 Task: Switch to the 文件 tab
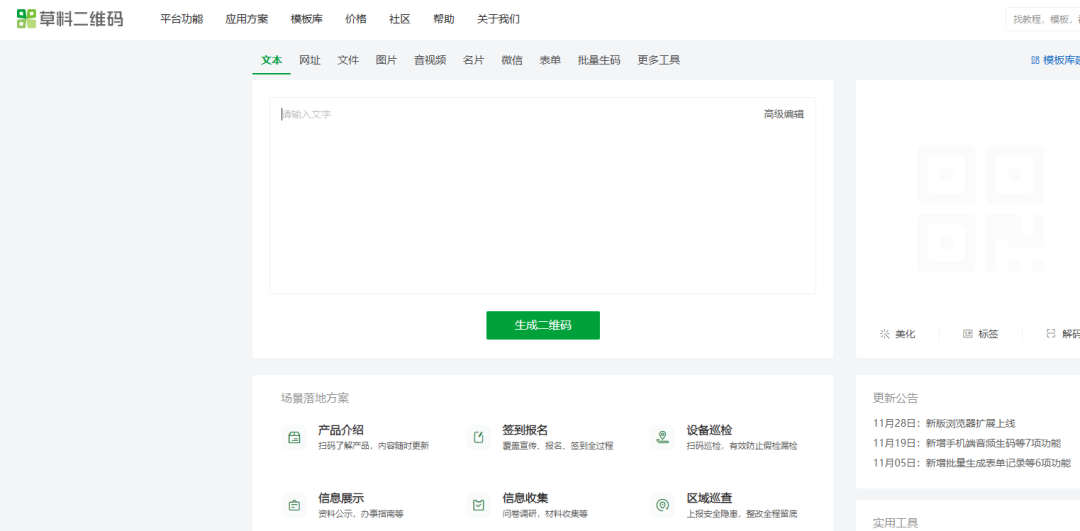point(348,60)
